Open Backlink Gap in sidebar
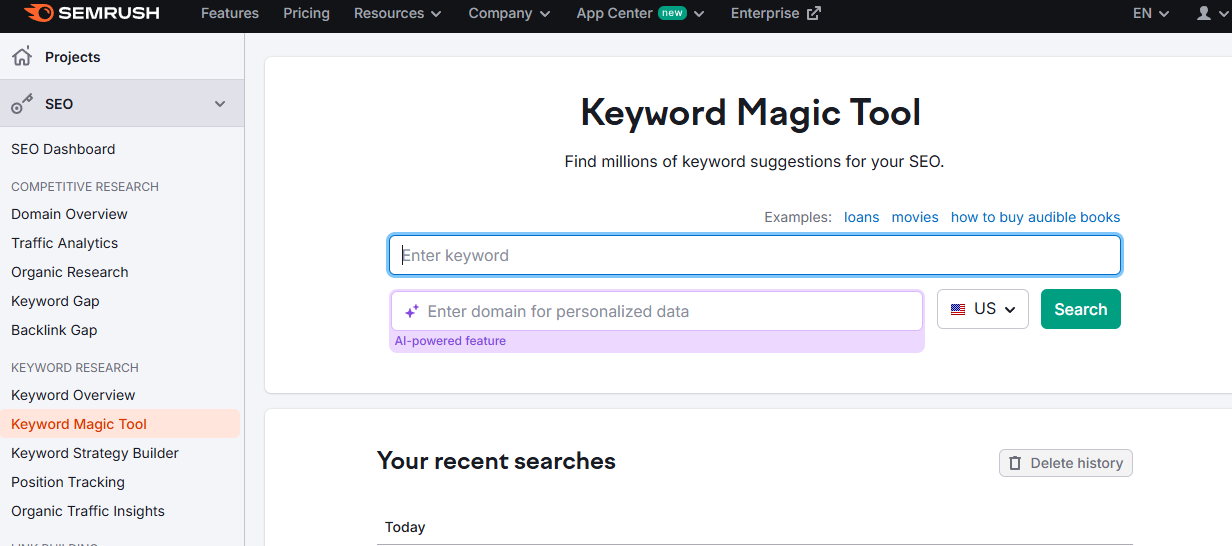The image size is (1232, 546). click(x=54, y=330)
